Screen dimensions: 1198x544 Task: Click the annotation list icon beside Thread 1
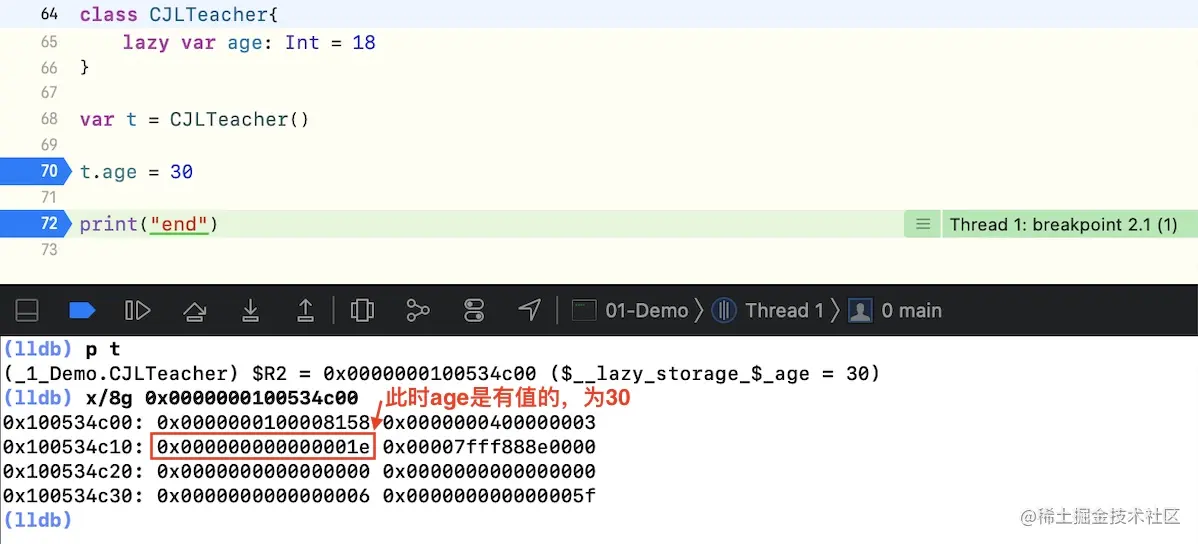(x=923, y=225)
